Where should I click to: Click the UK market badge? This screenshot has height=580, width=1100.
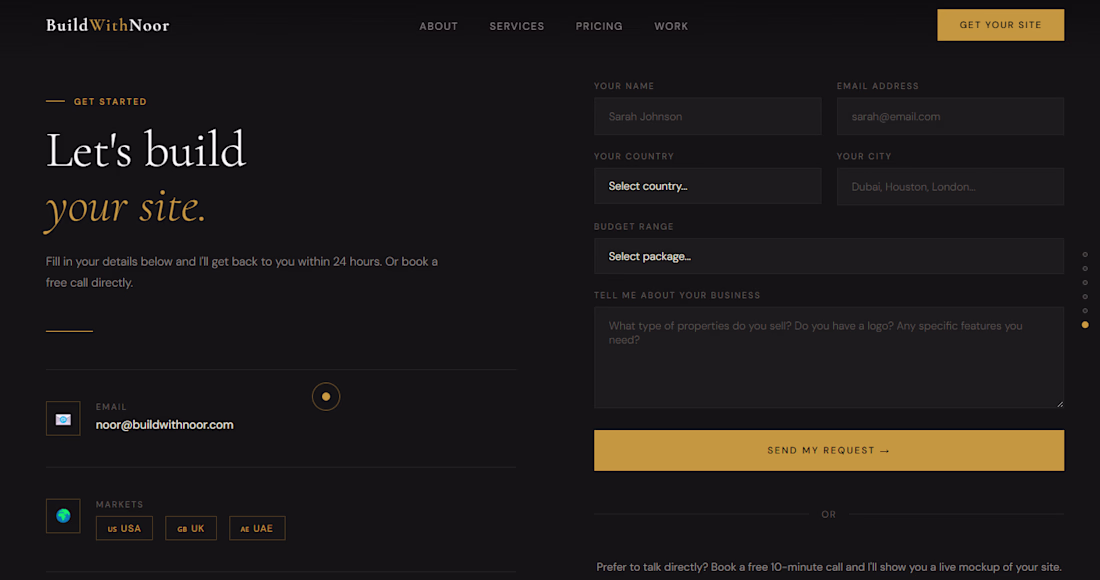(190, 528)
